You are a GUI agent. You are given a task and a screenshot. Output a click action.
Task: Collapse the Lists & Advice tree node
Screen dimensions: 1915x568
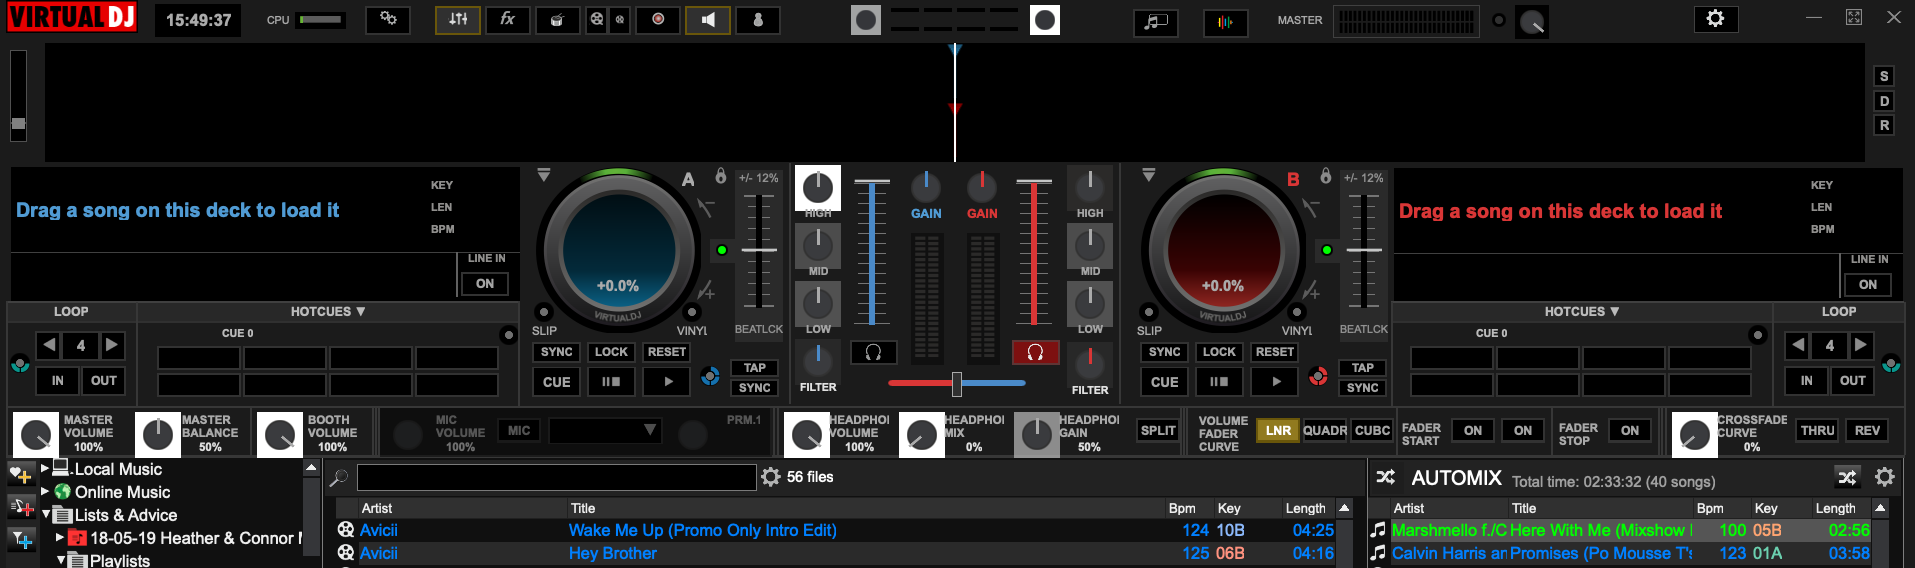[x=45, y=514]
